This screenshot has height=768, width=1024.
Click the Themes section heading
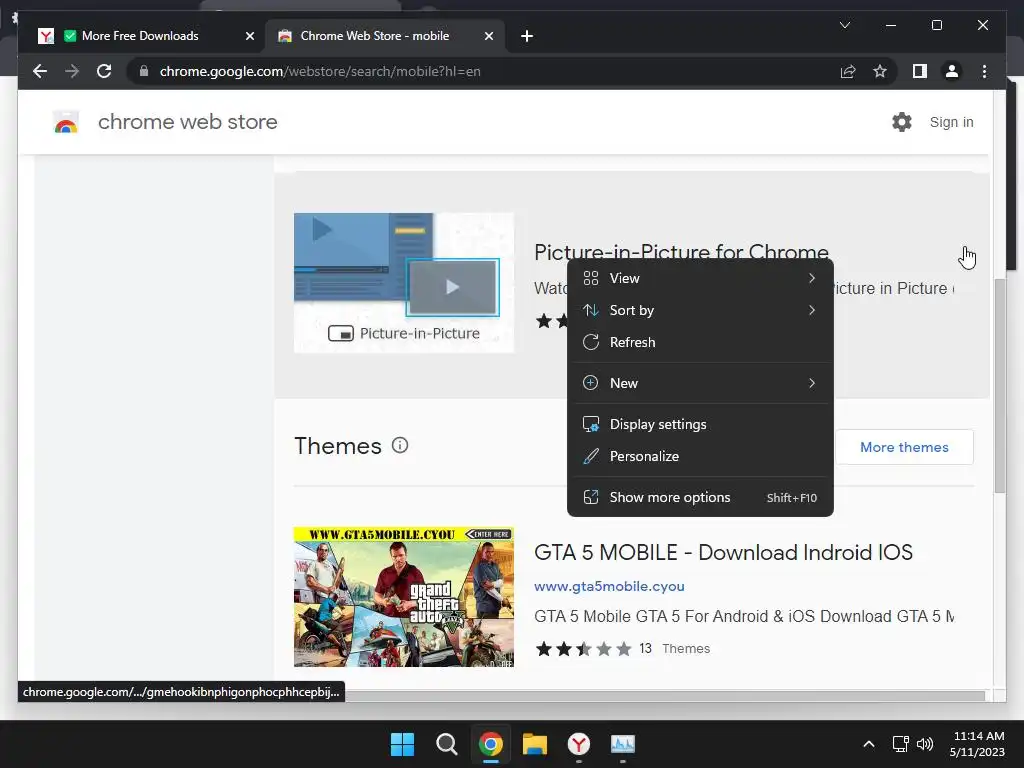(x=338, y=446)
